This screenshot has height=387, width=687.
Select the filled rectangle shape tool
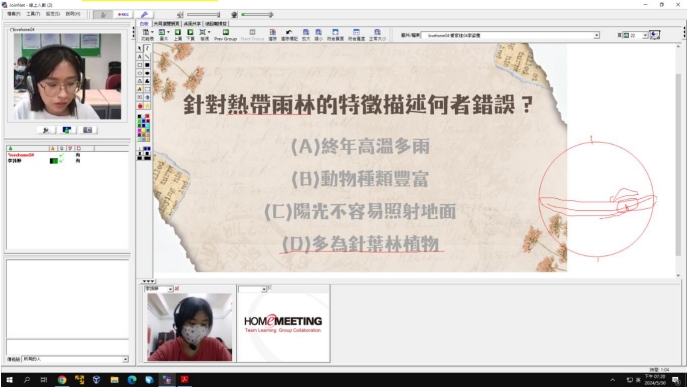pyautogui.click(x=147, y=65)
